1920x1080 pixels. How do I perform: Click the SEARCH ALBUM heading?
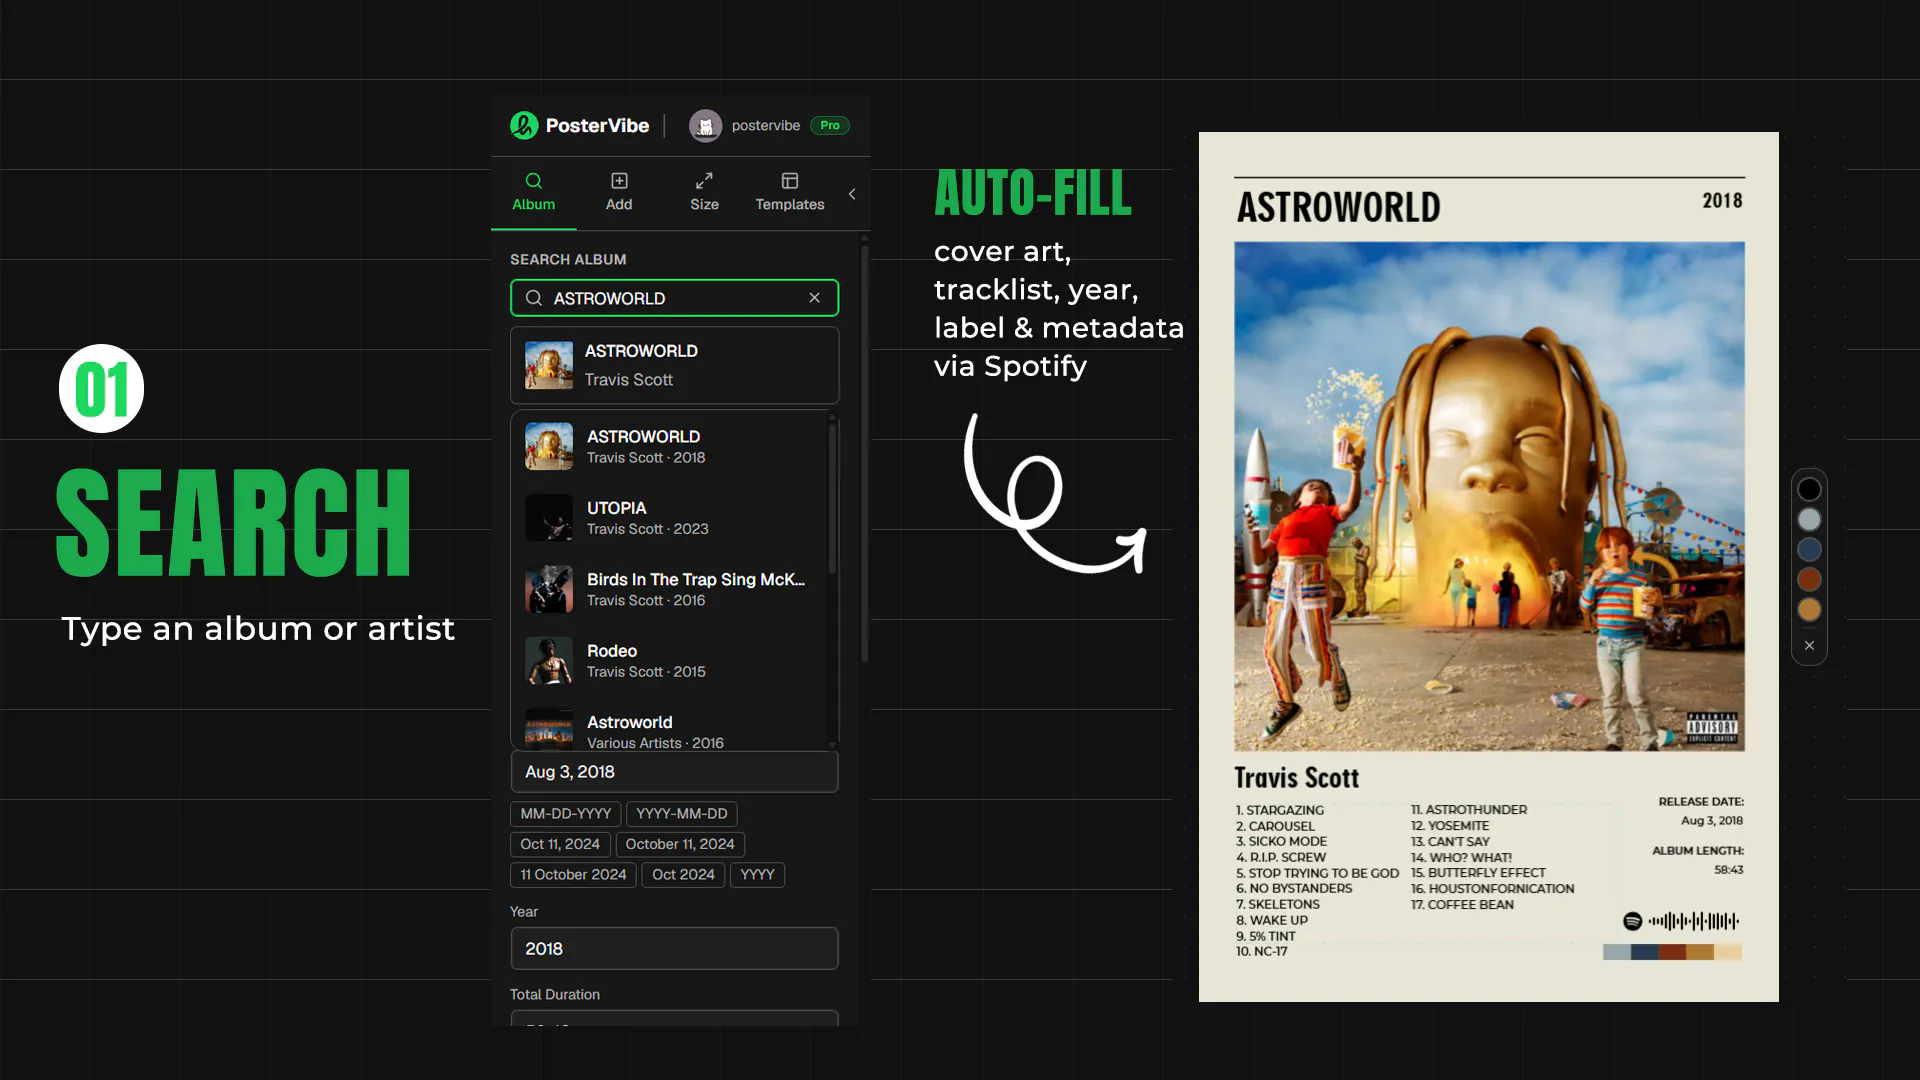[568, 259]
